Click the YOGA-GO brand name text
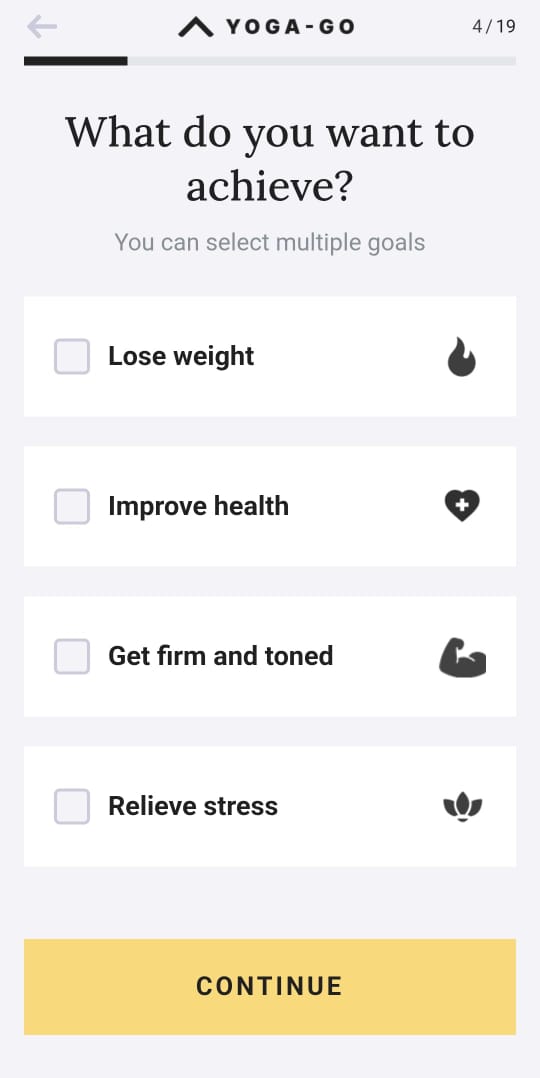The image size is (540, 1078). [290, 27]
